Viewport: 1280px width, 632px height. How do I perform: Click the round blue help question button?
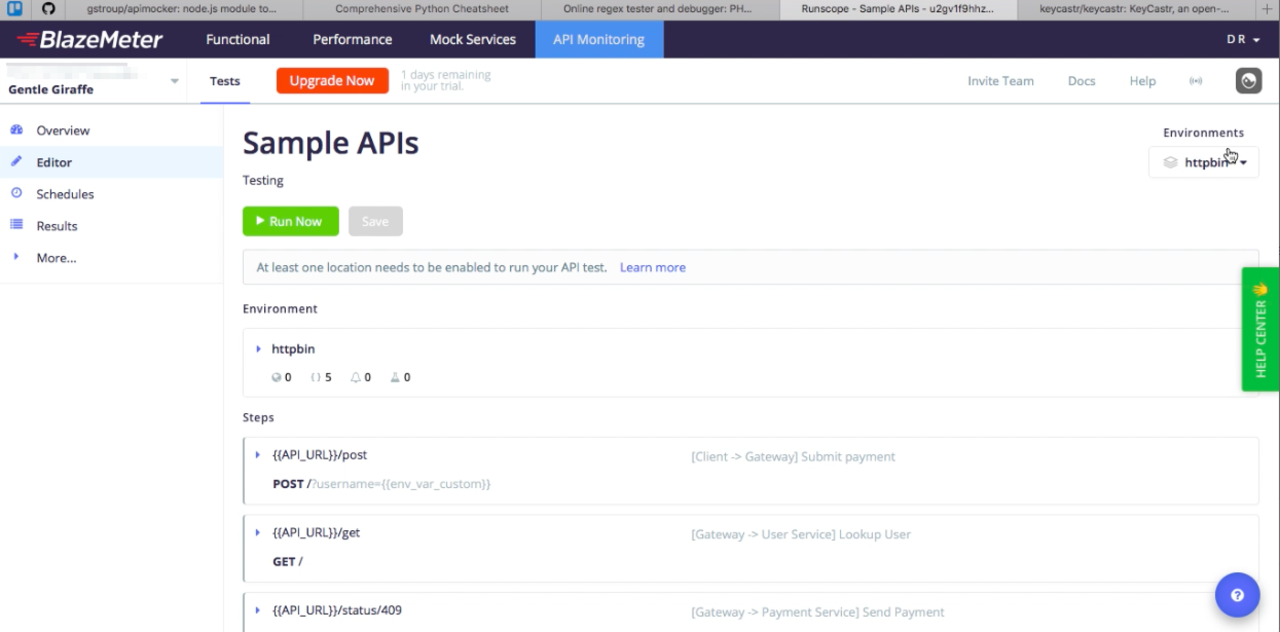pos(1237,595)
